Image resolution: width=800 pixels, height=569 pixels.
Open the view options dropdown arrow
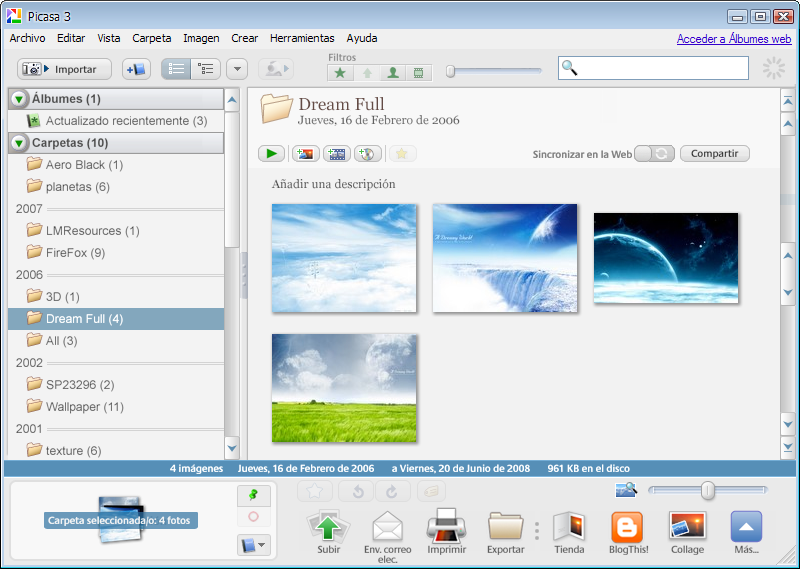[x=237, y=69]
